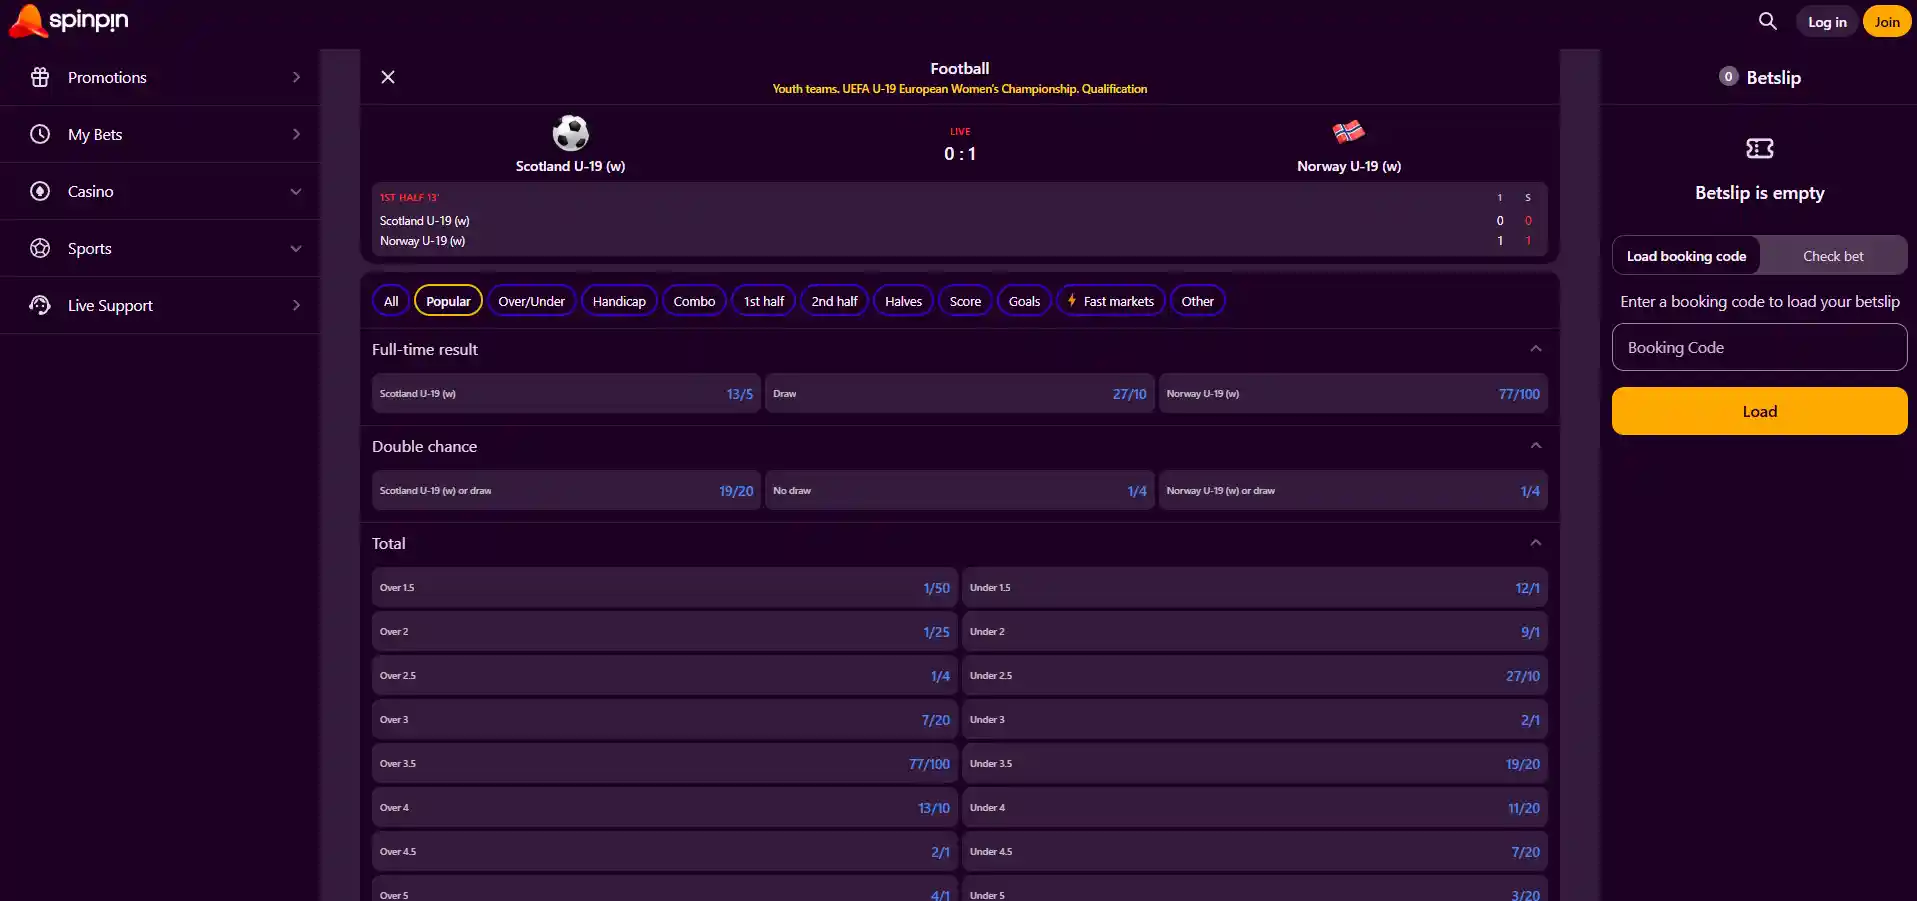The height and width of the screenshot is (901, 1917).
Task: Click the Log in button
Action: (x=1827, y=22)
